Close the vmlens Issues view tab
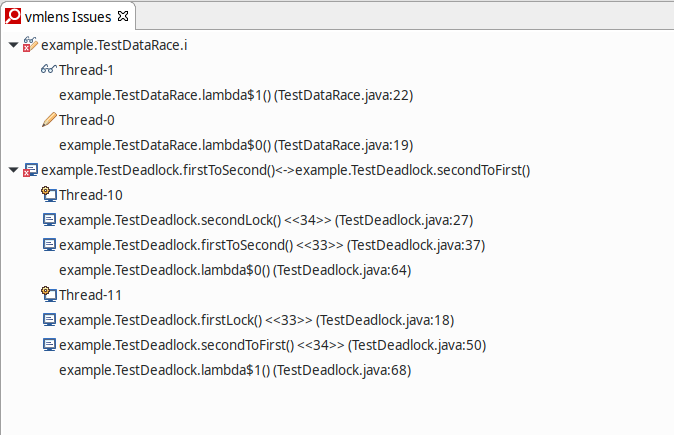This screenshot has height=435, width=674. [x=123, y=16]
